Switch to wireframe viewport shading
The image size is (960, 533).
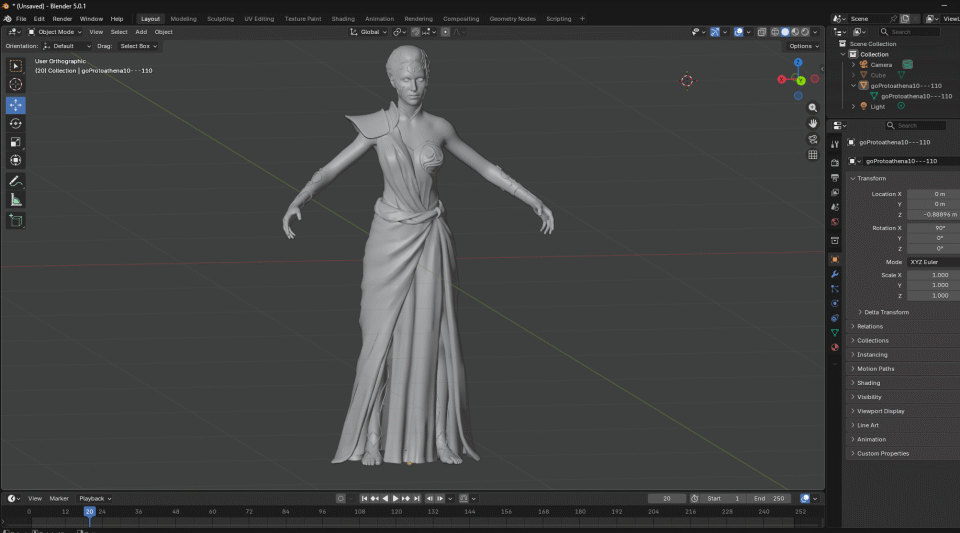click(774, 32)
